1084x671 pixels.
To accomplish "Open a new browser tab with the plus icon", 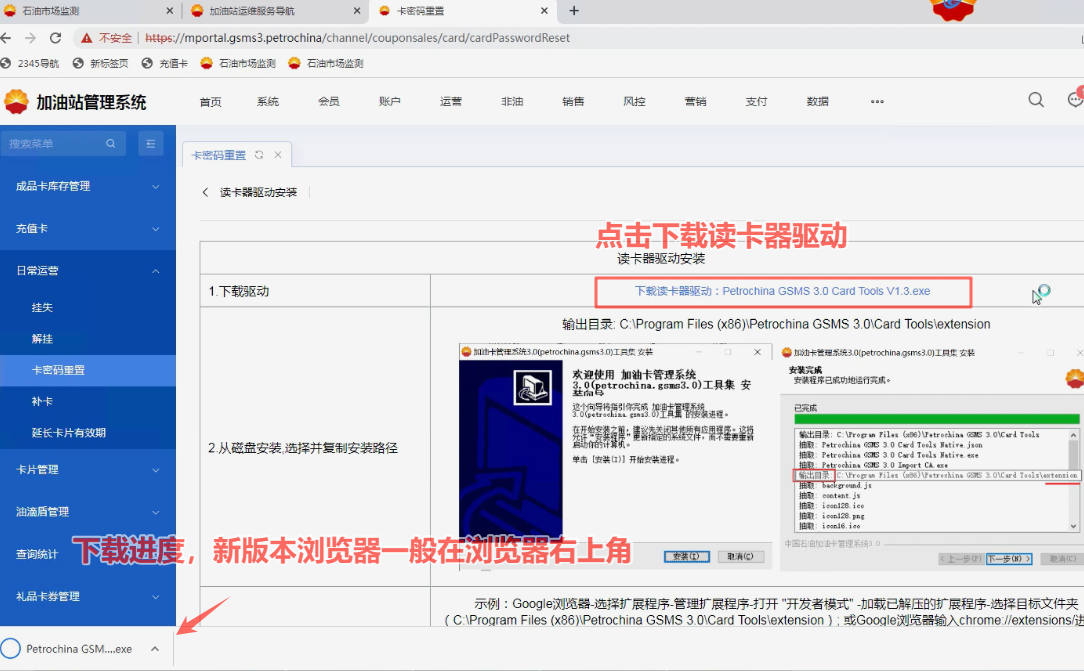I will pos(574,11).
